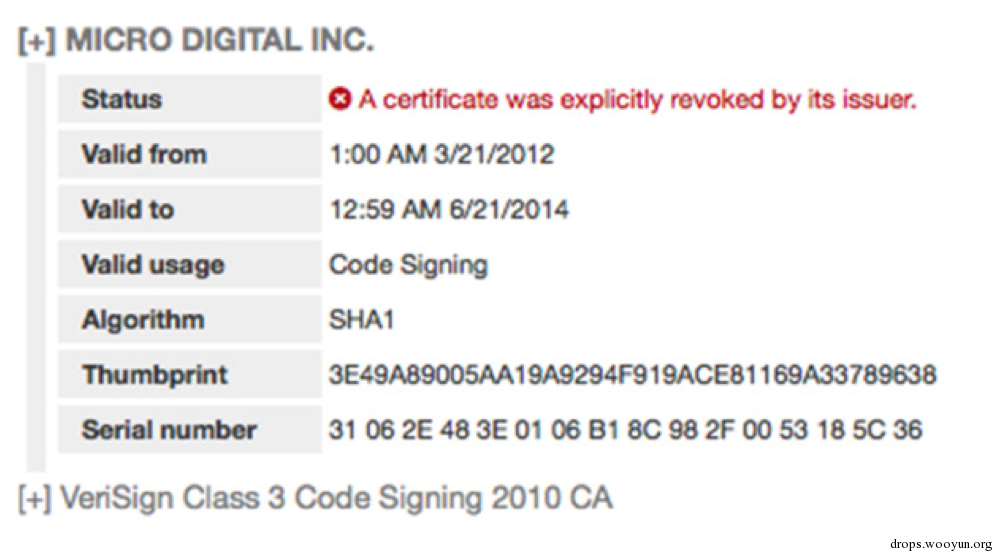Image resolution: width=996 pixels, height=556 pixels.
Task: Select the Valid usage label
Action: click(x=153, y=265)
